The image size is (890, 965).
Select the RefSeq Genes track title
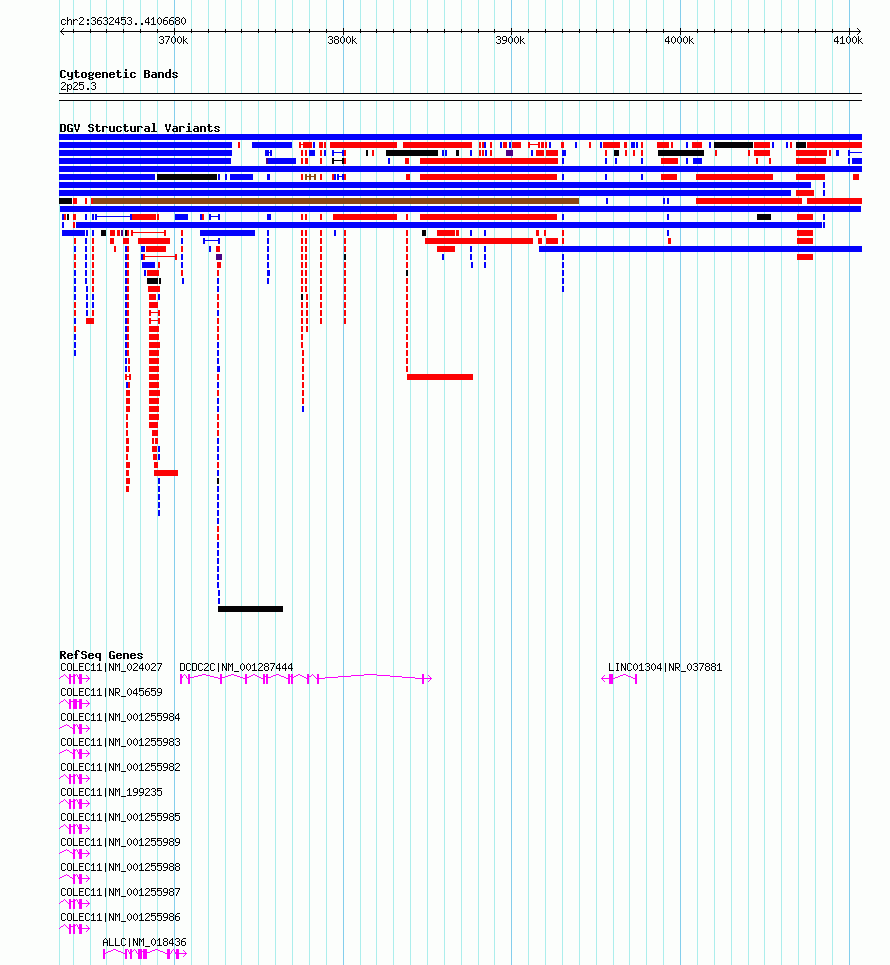pos(101,655)
